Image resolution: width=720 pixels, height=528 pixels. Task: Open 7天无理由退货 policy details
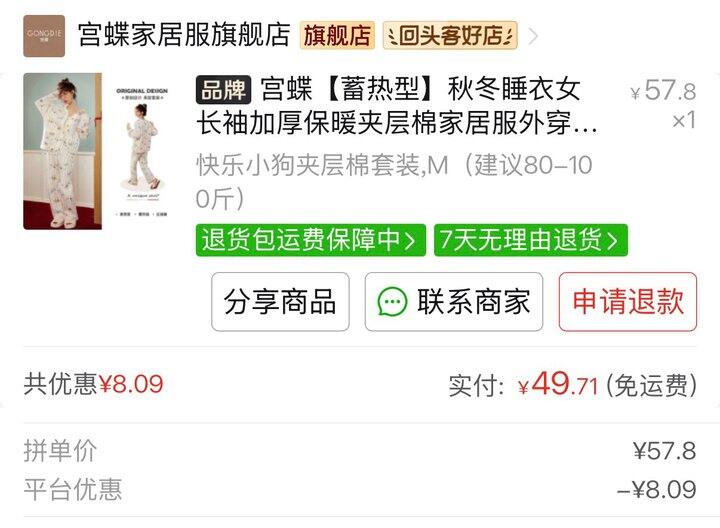click(530, 240)
